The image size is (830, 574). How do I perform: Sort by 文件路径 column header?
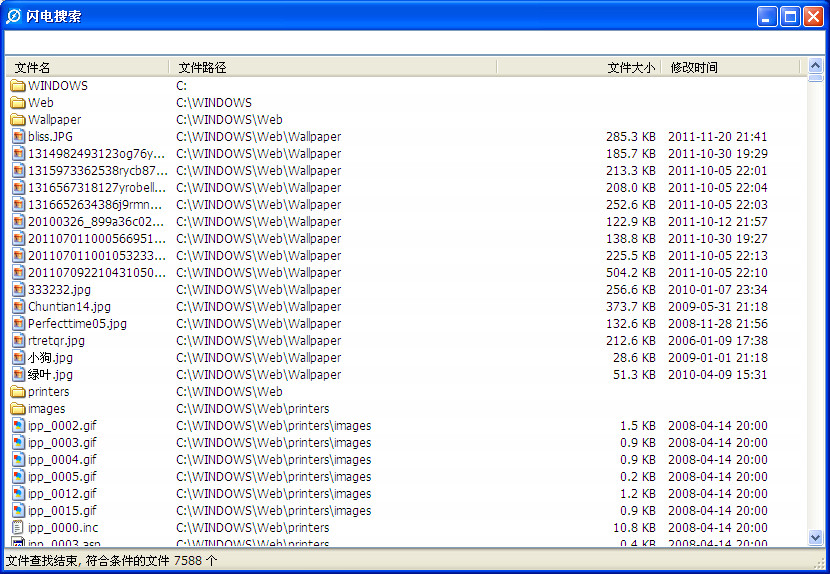(x=333, y=67)
